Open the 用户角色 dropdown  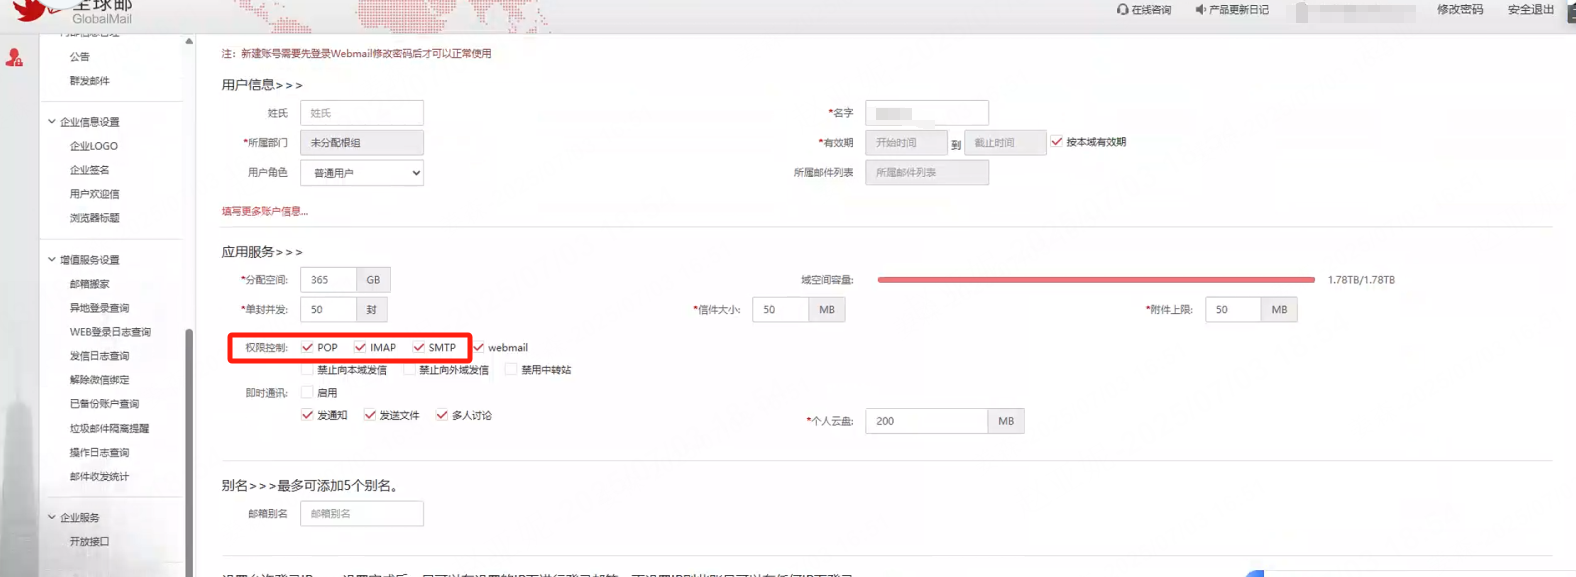pos(362,173)
